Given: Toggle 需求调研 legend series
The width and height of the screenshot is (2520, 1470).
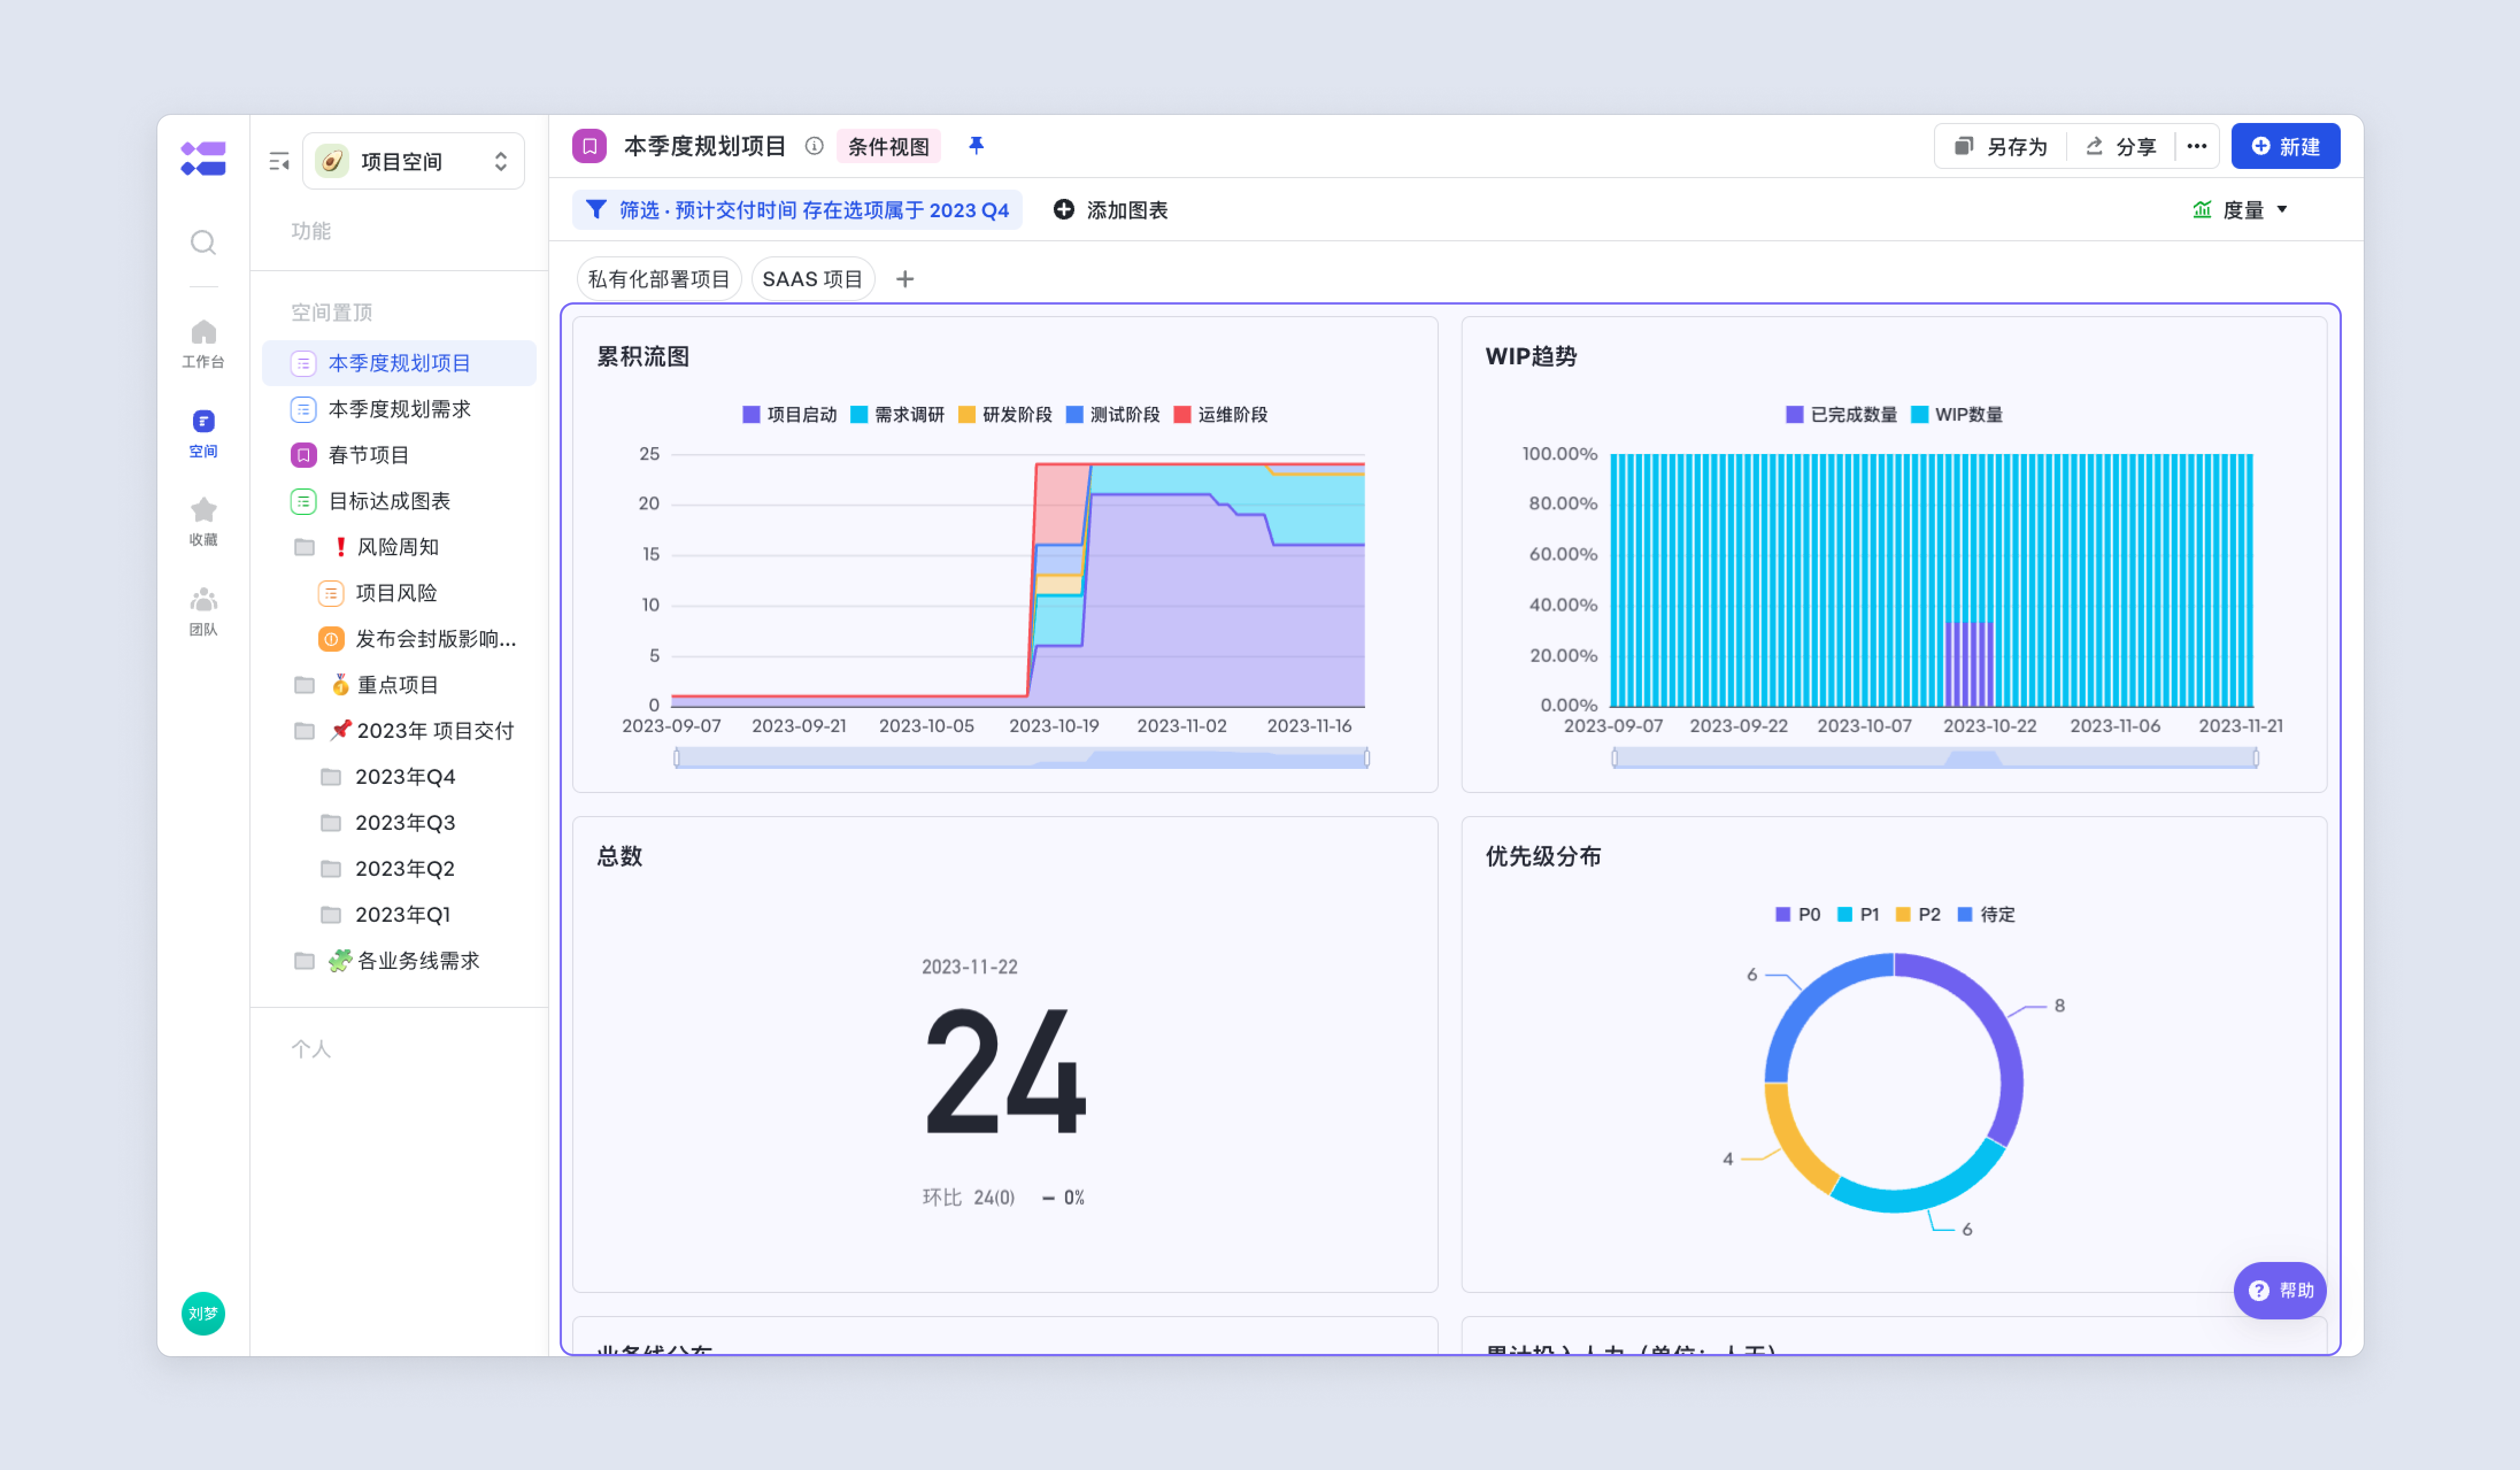Looking at the screenshot, I should [x=897, y=414].
